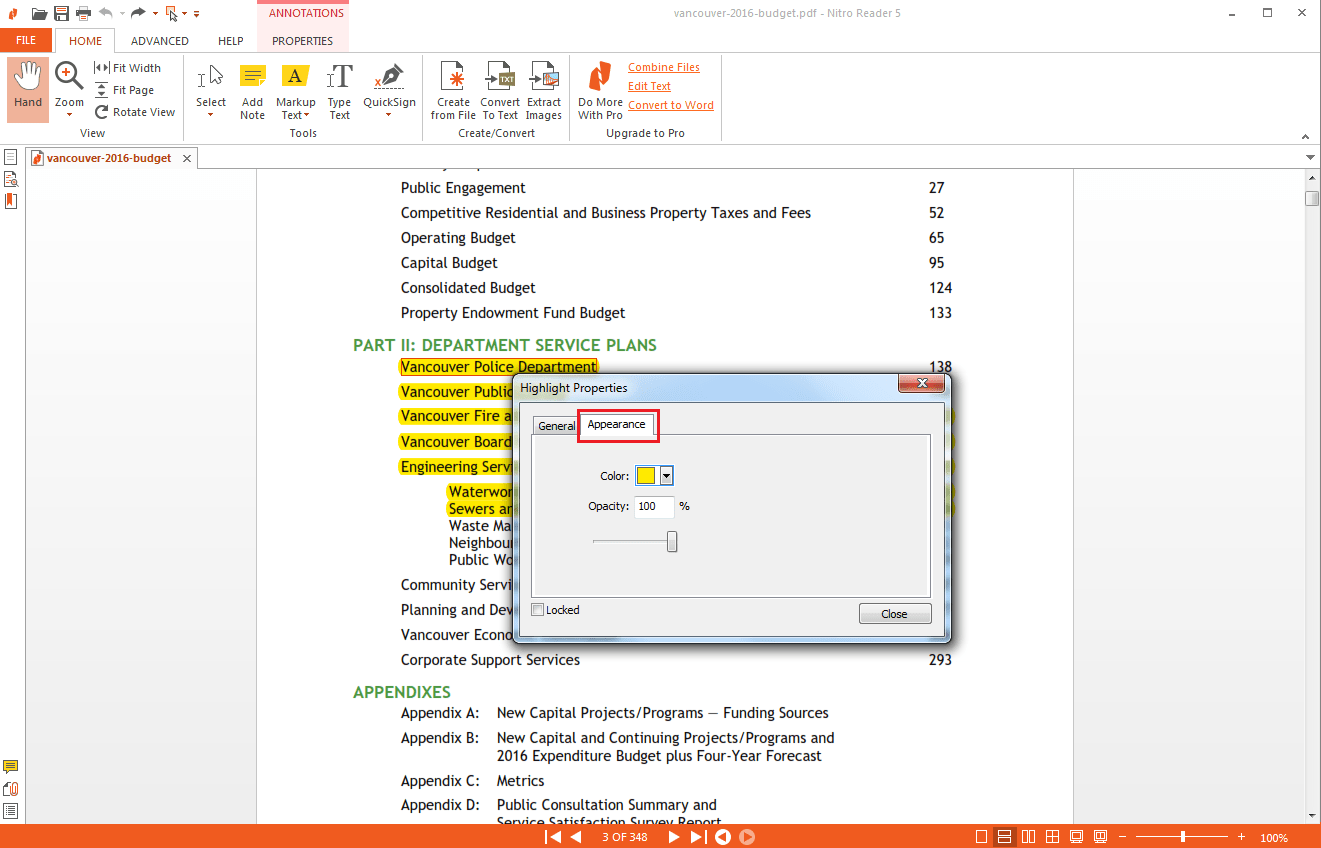
Task: Click the Convert to Word link
Action: click(x=671, y=105)
